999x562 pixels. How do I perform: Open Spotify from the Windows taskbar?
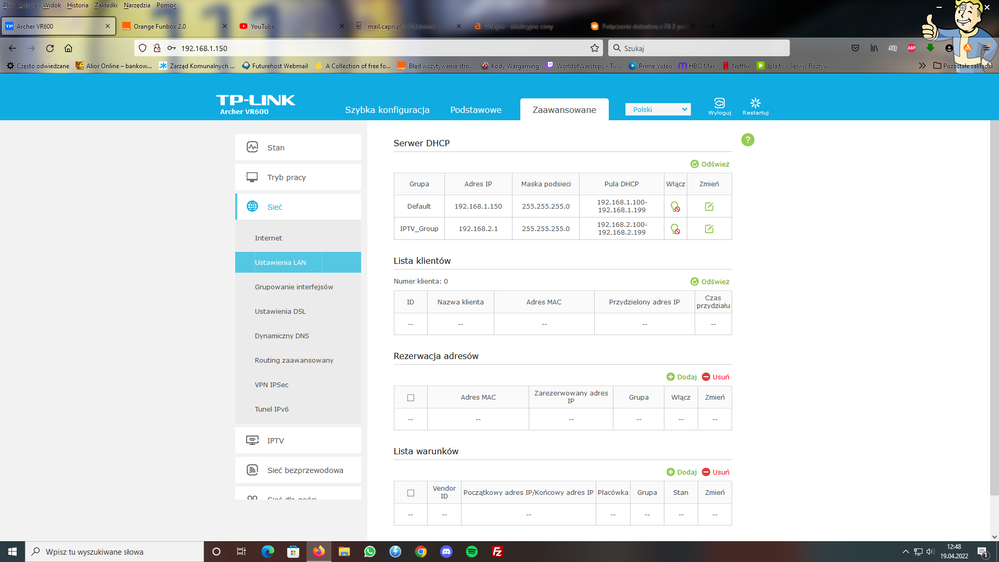tap(472, 551)
